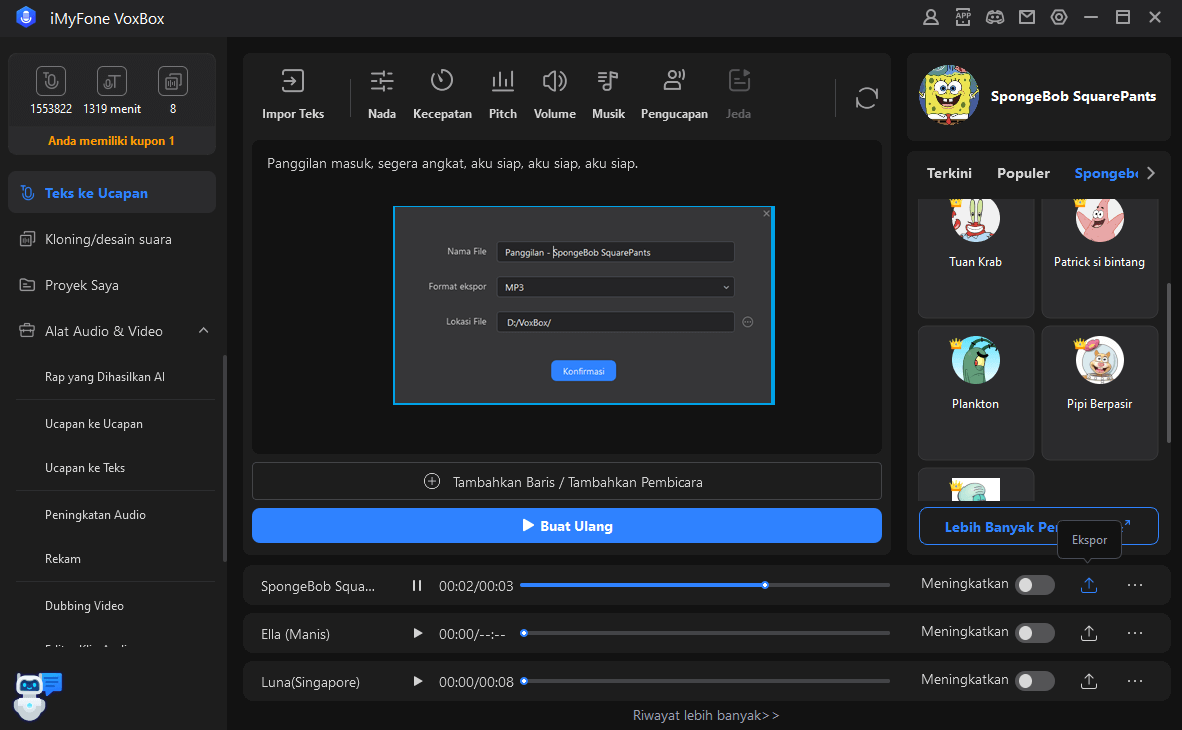Click Lebih Banyak button for more voices
Image resolution: width=1182 pixels, height=730 pixels.
pos(1038,526)
